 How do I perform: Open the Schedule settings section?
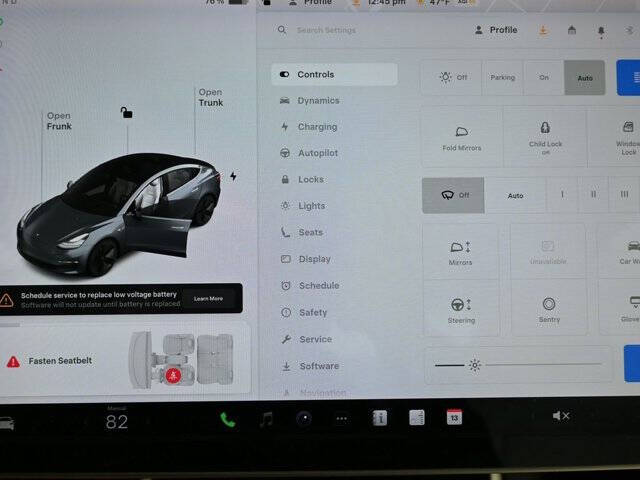[x=310, y=286]
